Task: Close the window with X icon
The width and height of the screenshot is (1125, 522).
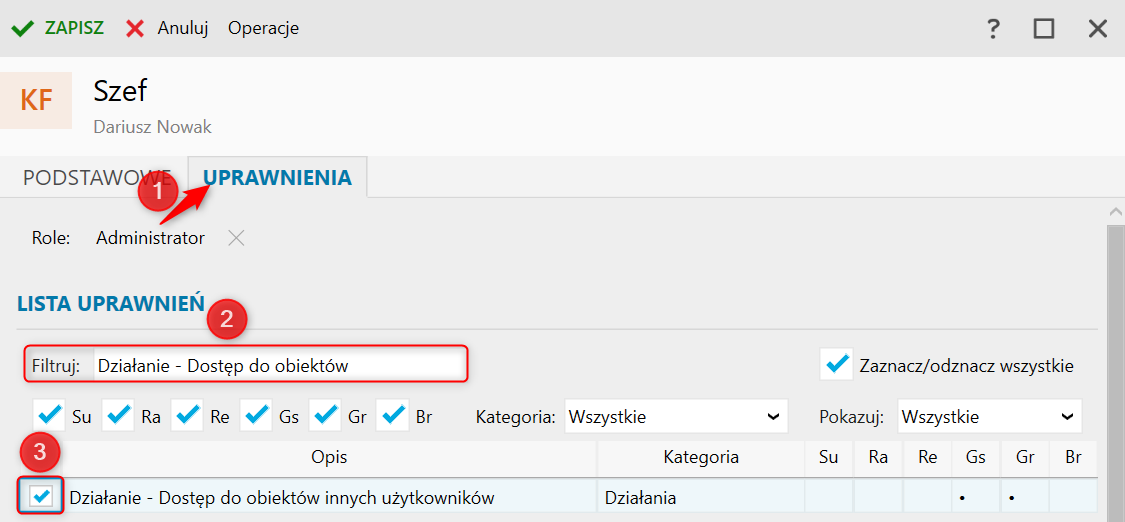Action: point(1098,28)
